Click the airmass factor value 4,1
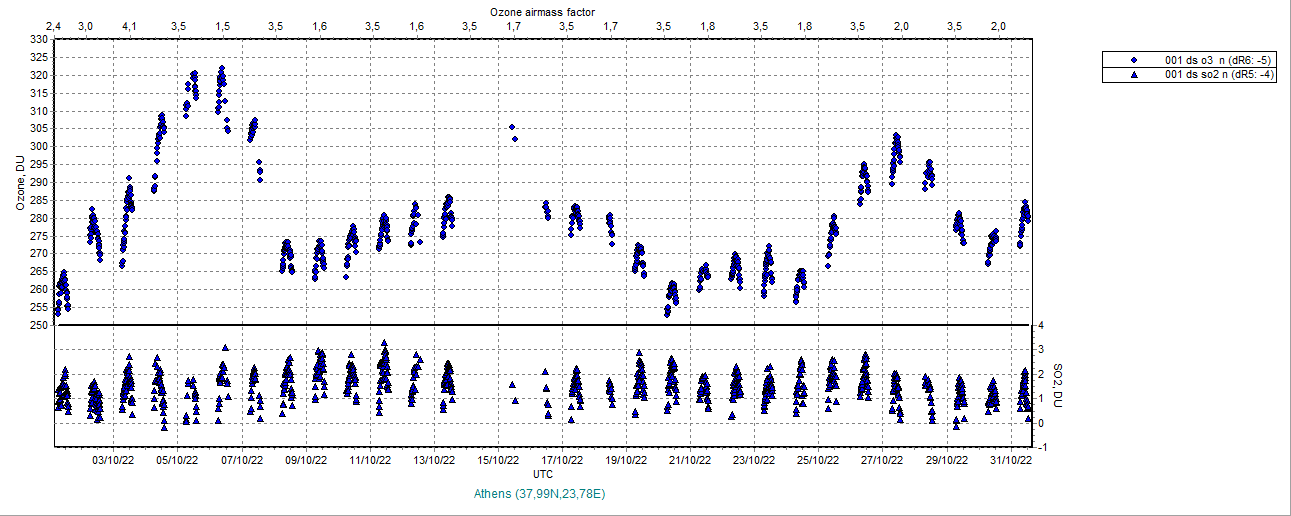Screen dimensions: 1291x516 click(x=129, y=25)
